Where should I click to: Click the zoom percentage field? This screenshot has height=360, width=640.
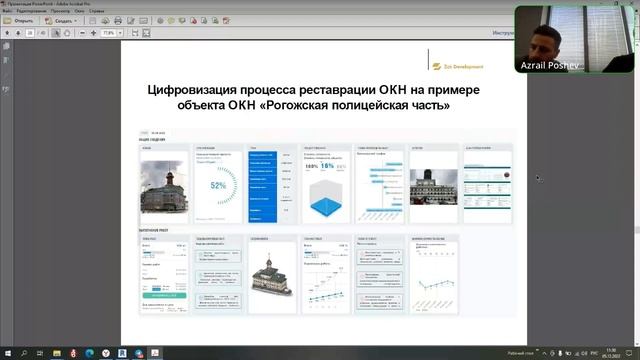point(109,33)
